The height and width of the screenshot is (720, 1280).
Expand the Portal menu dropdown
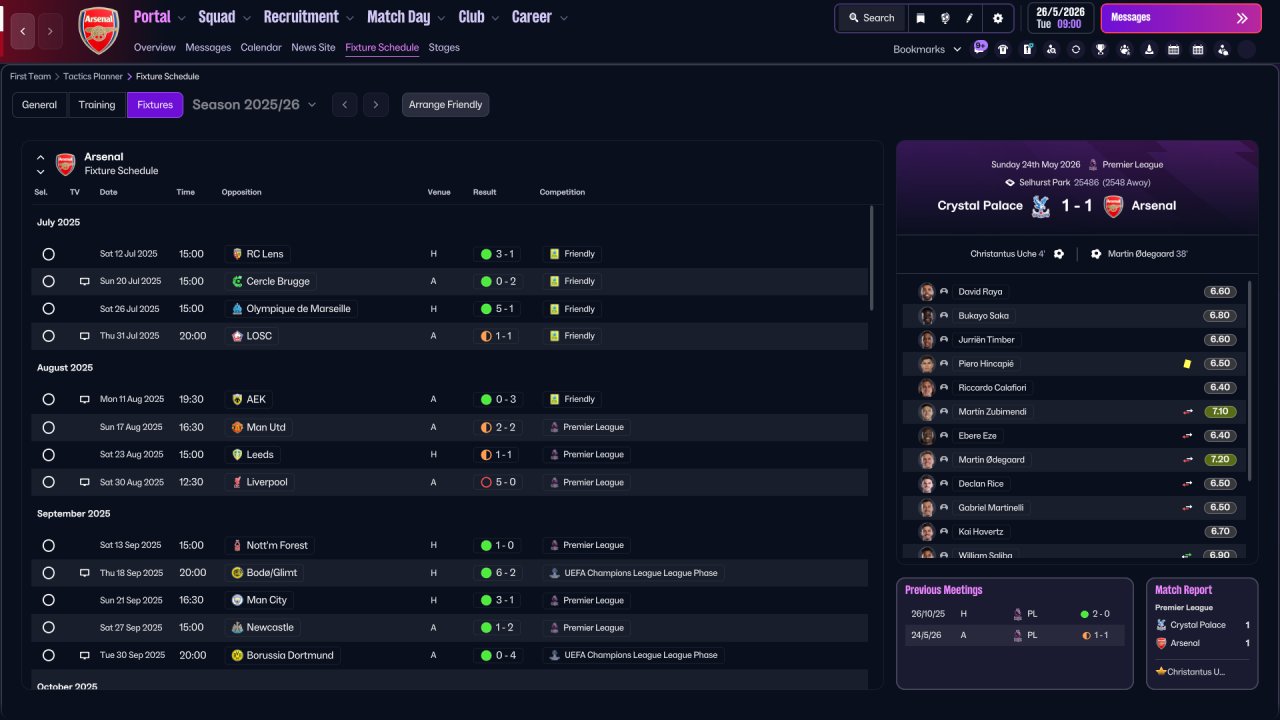pos(182,18)
